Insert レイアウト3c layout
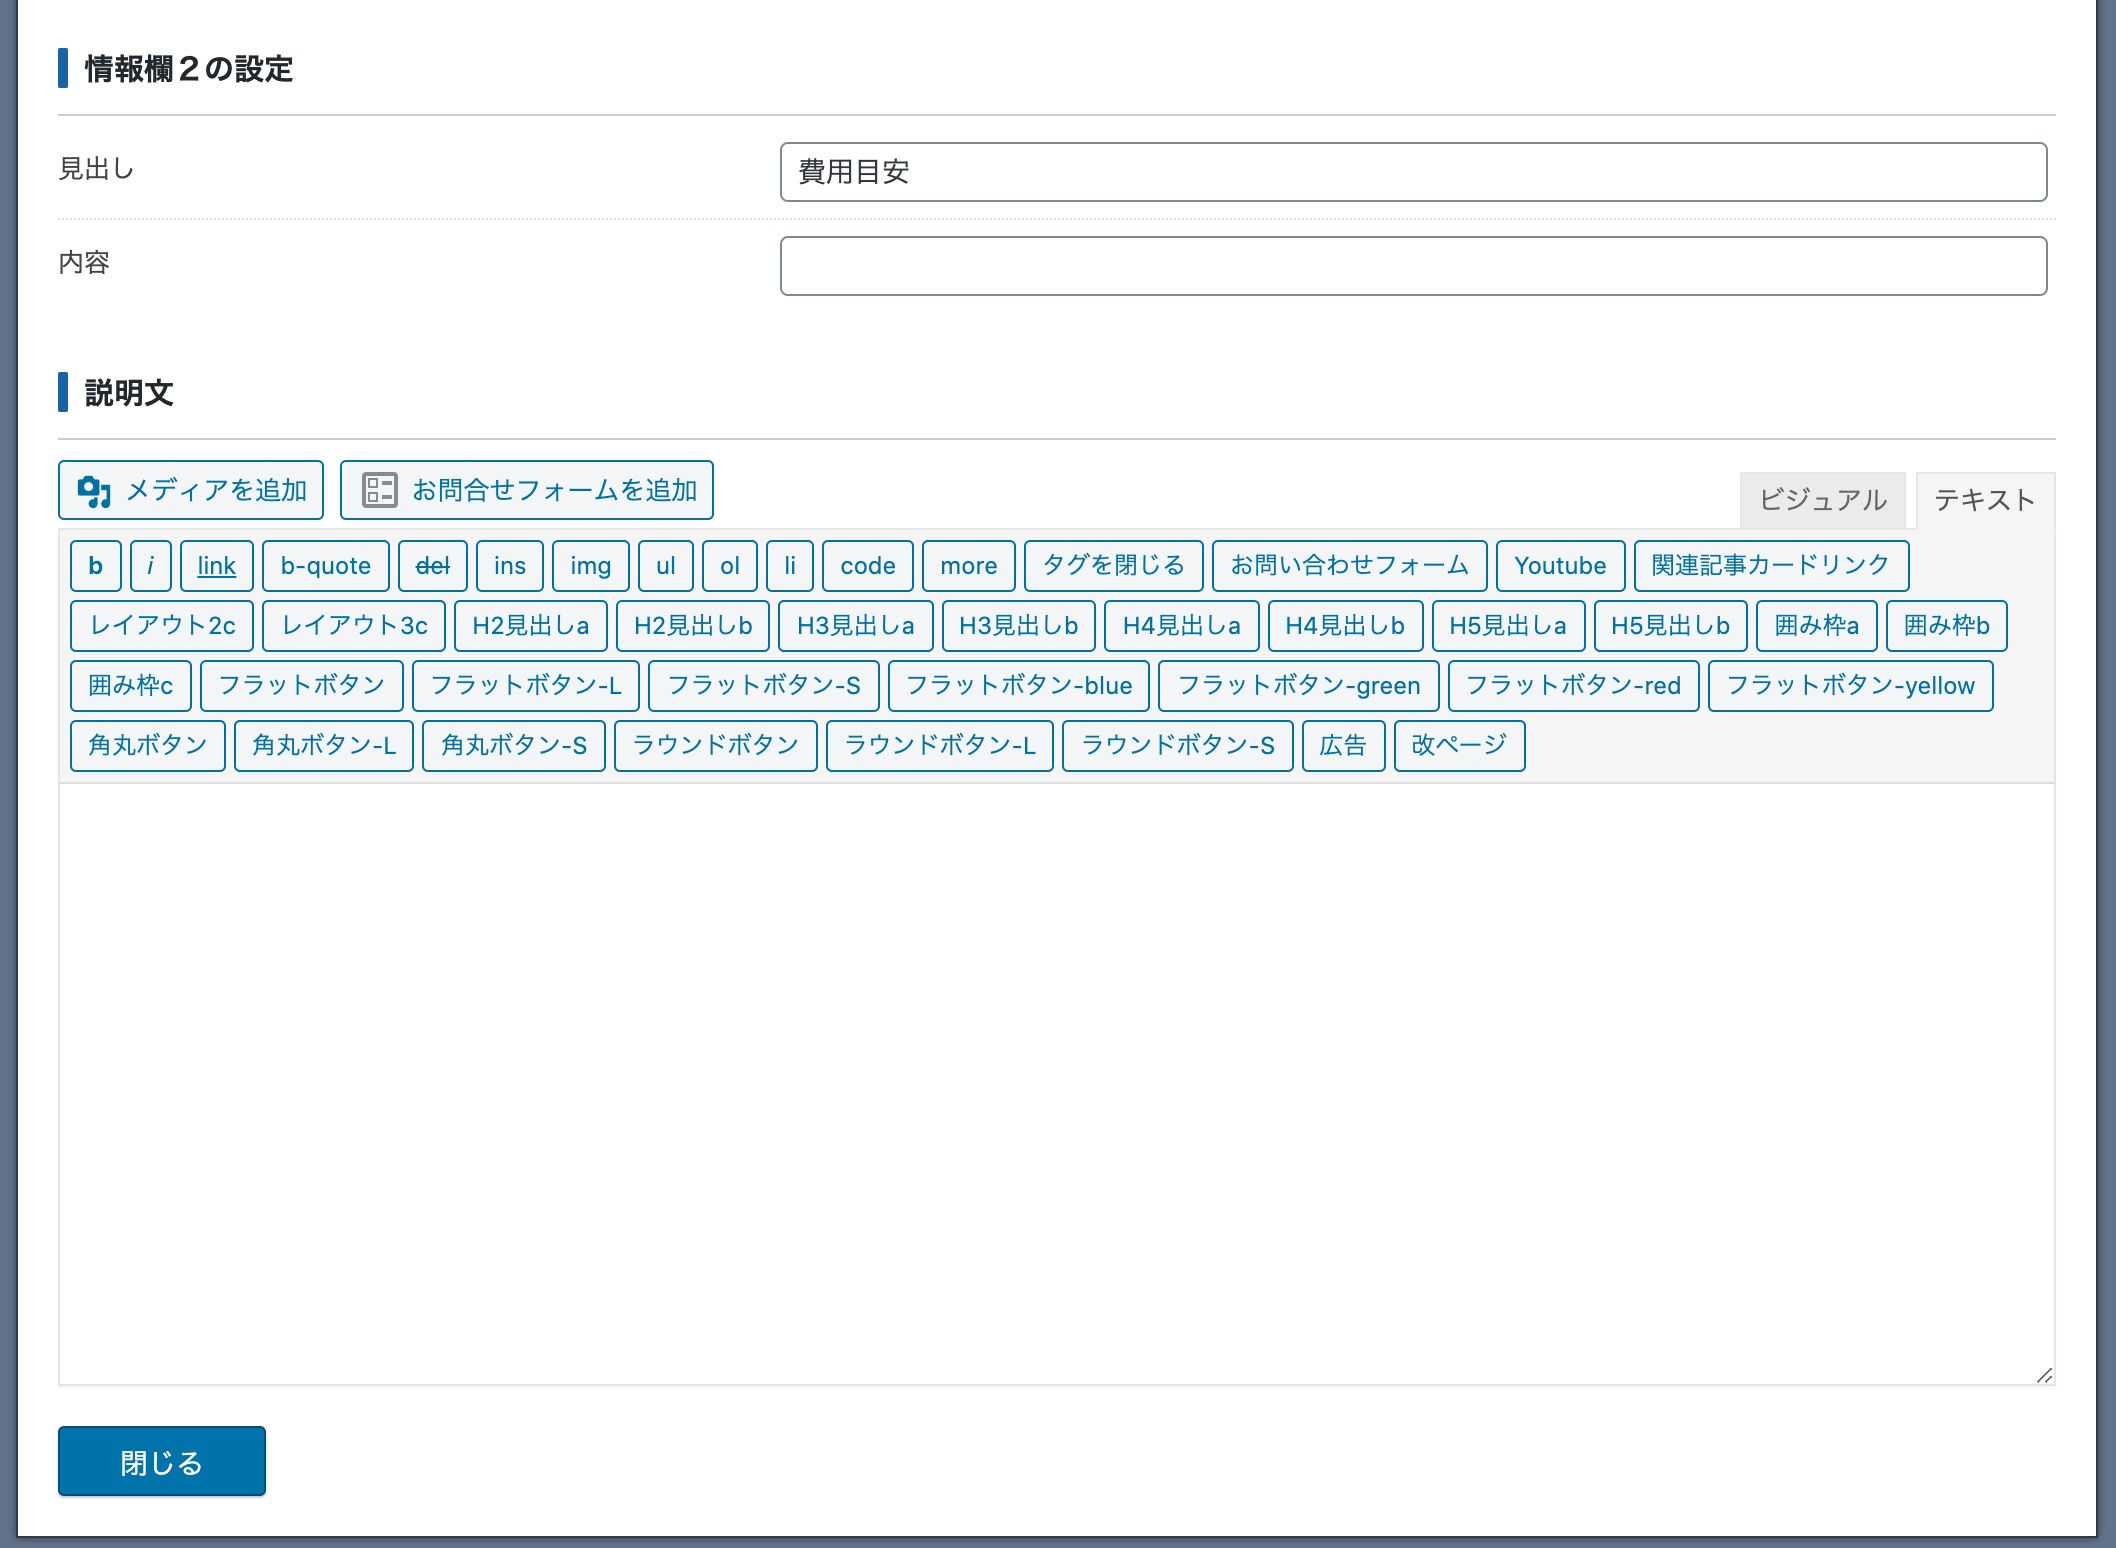The image size is (2116, 1548). point(354,626)
